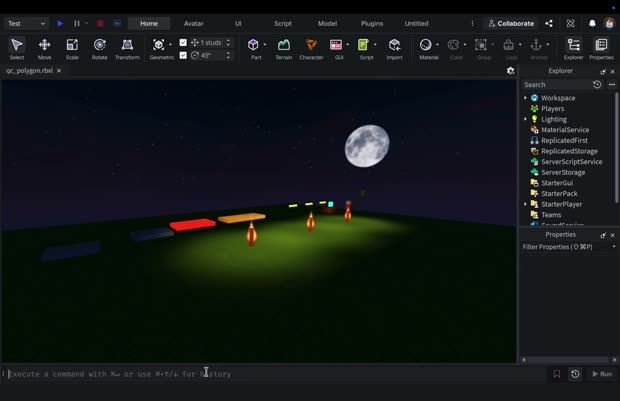Click the Collaborate button
620x401 pixels.
(511, 23)
